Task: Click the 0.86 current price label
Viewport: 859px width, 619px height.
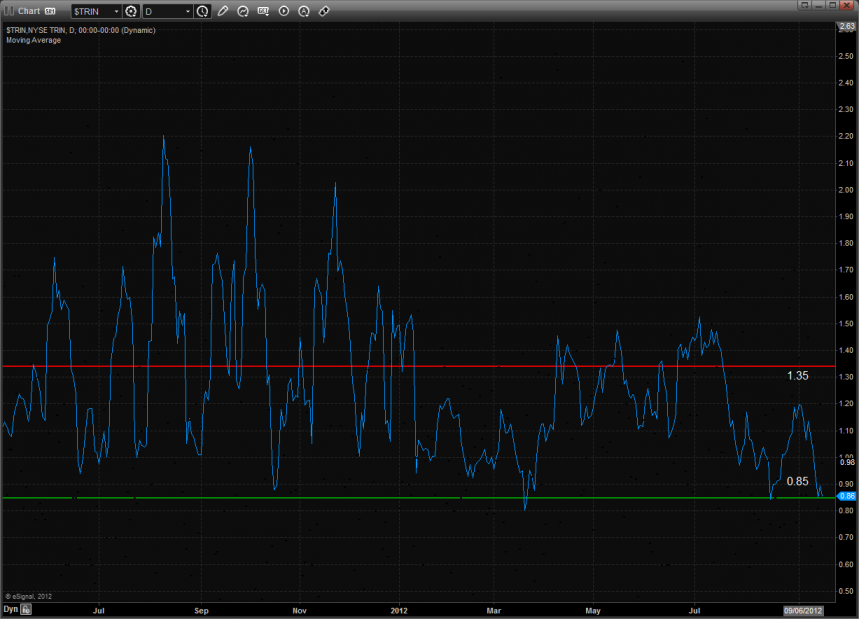Action: (845, 495)
